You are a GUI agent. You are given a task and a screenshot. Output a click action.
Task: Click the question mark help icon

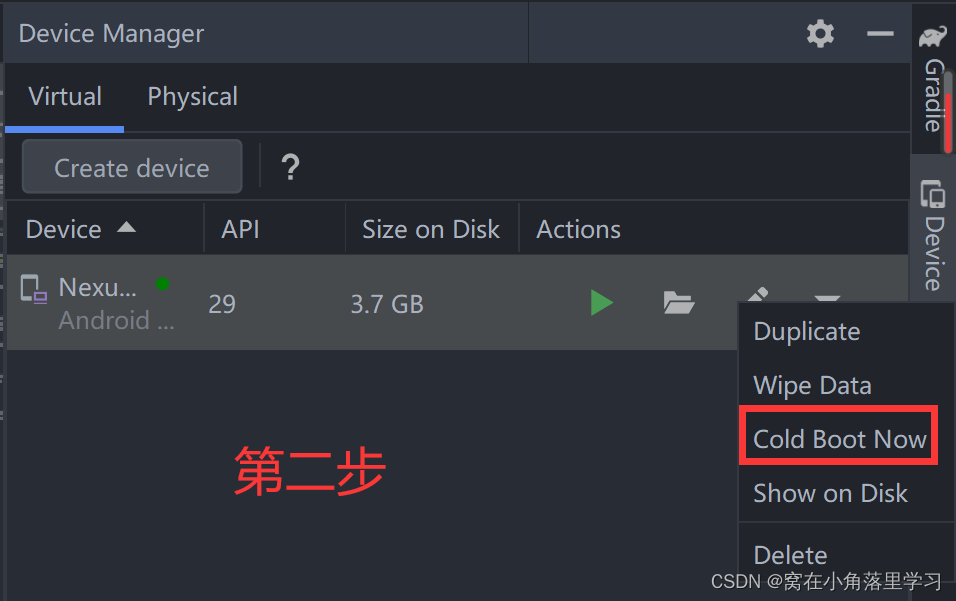pos(289,167)
